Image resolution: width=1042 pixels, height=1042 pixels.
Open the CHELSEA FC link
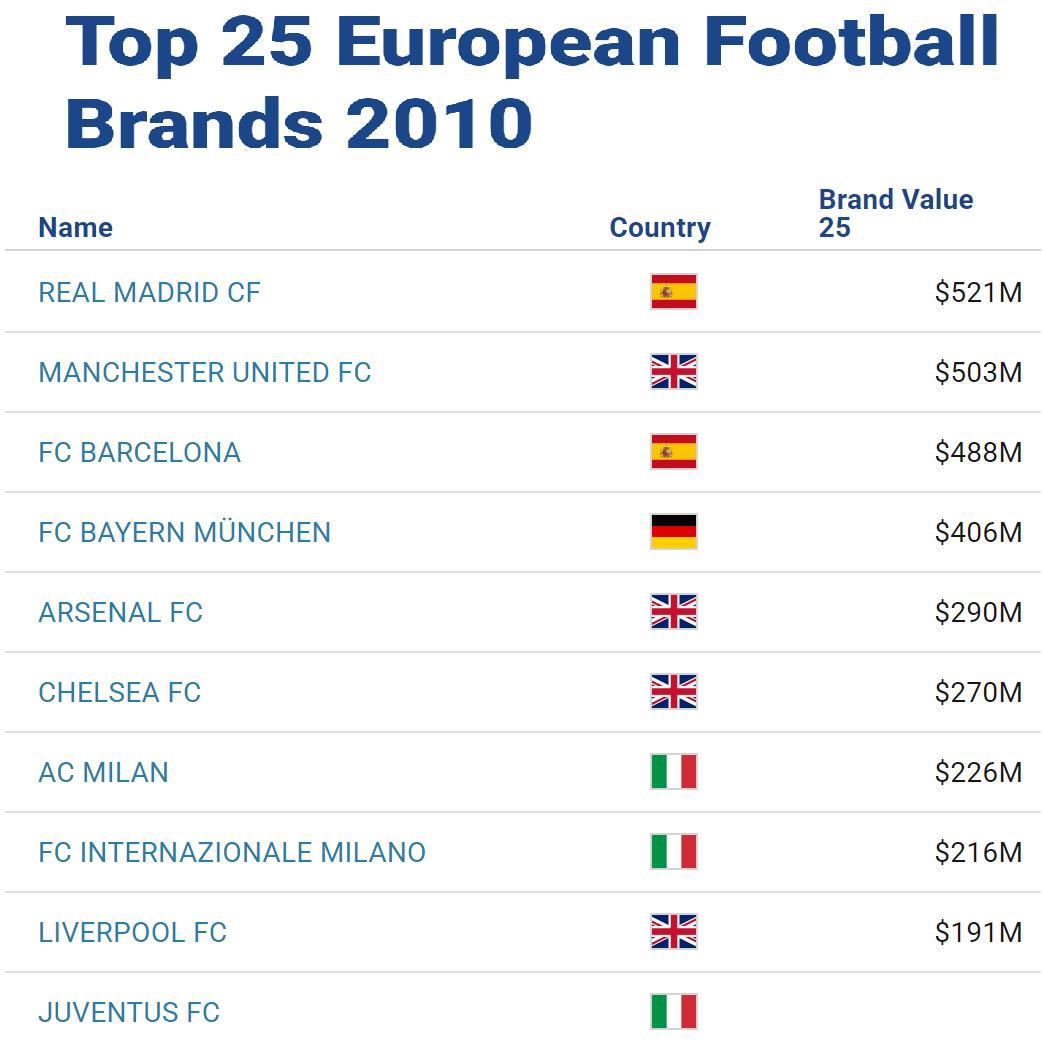tap(119, 693)
